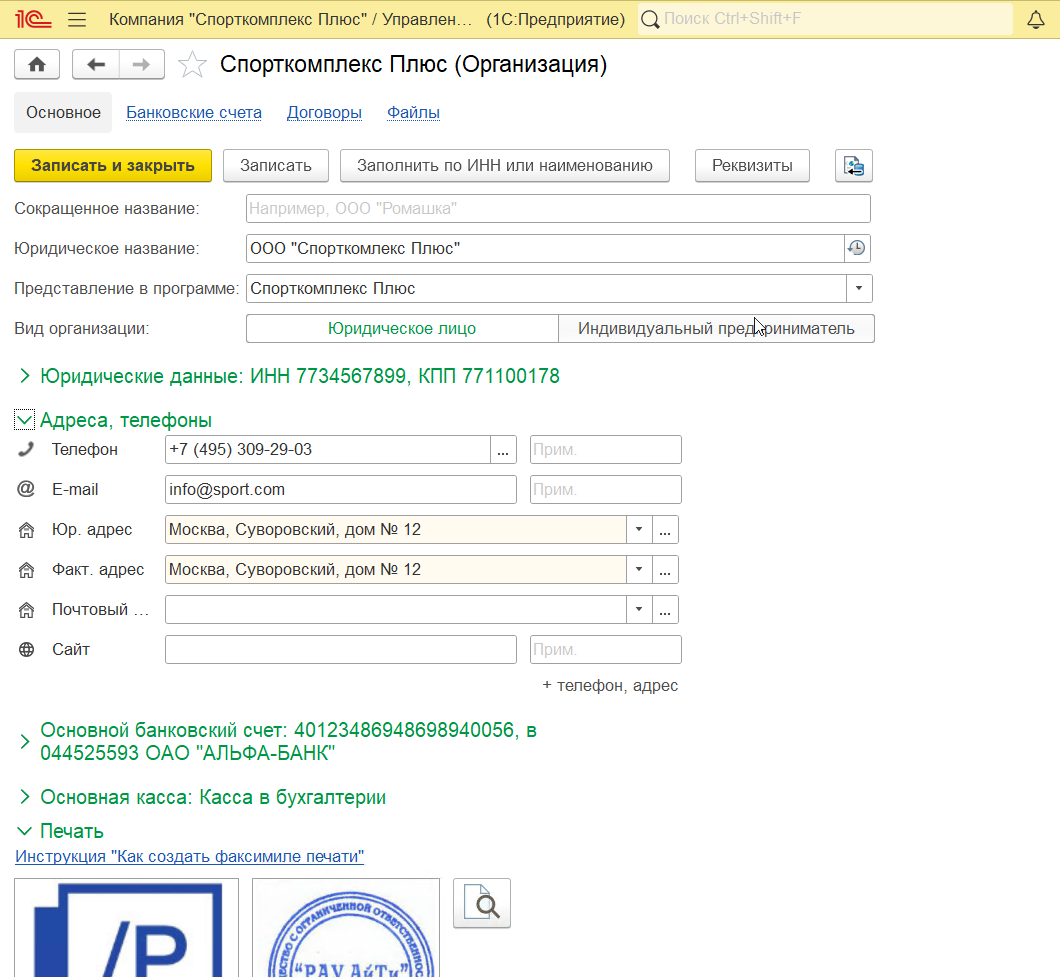Open the Файлы tab

(x=414, y=112)
